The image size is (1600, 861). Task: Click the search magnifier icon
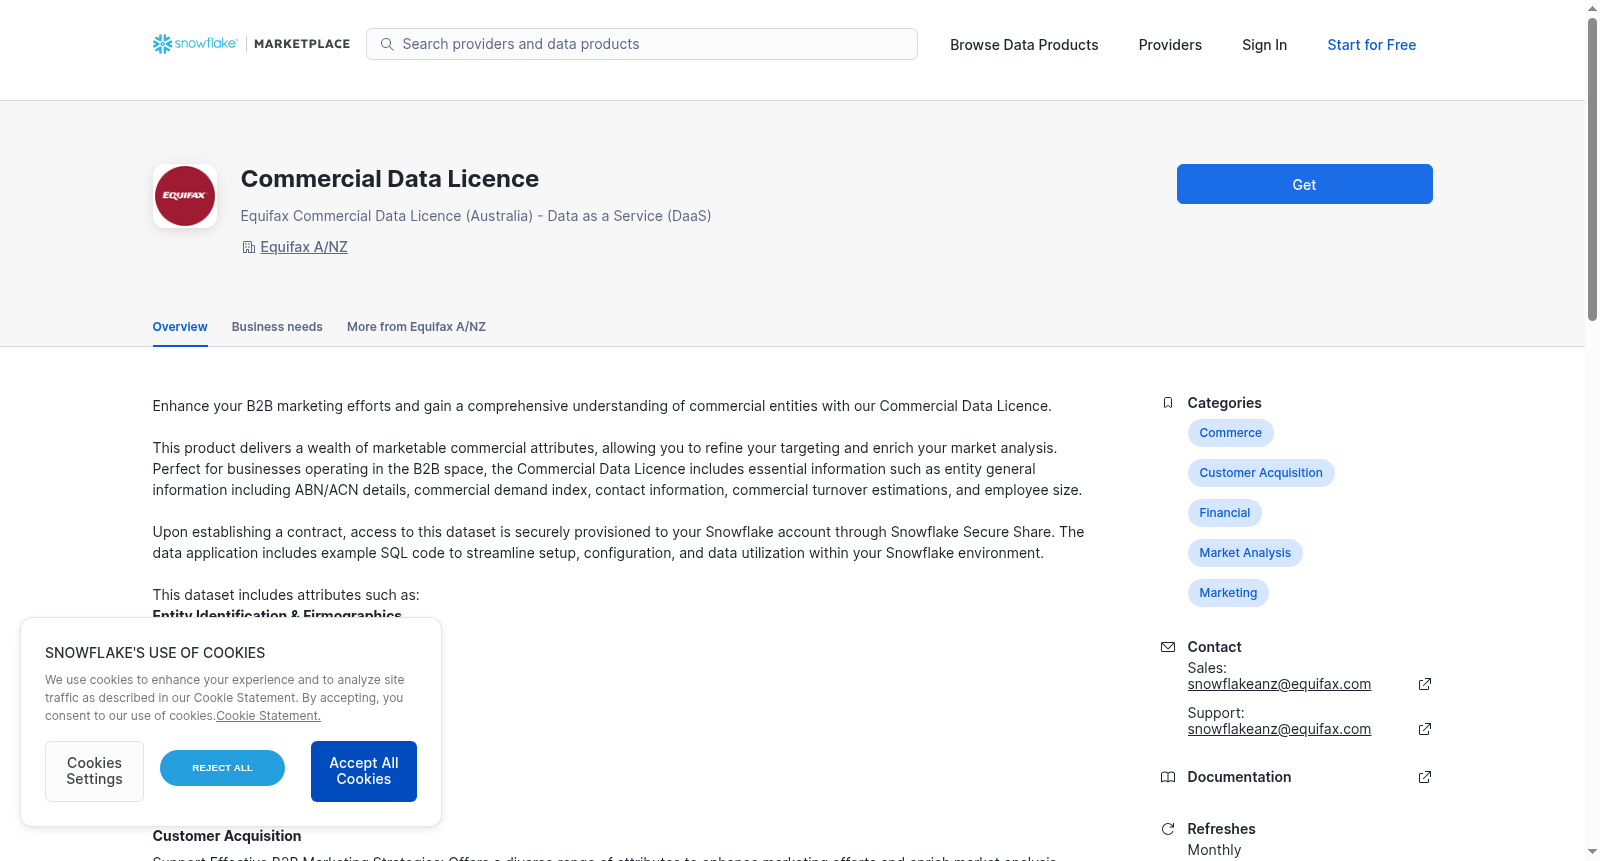coord(387,44)
